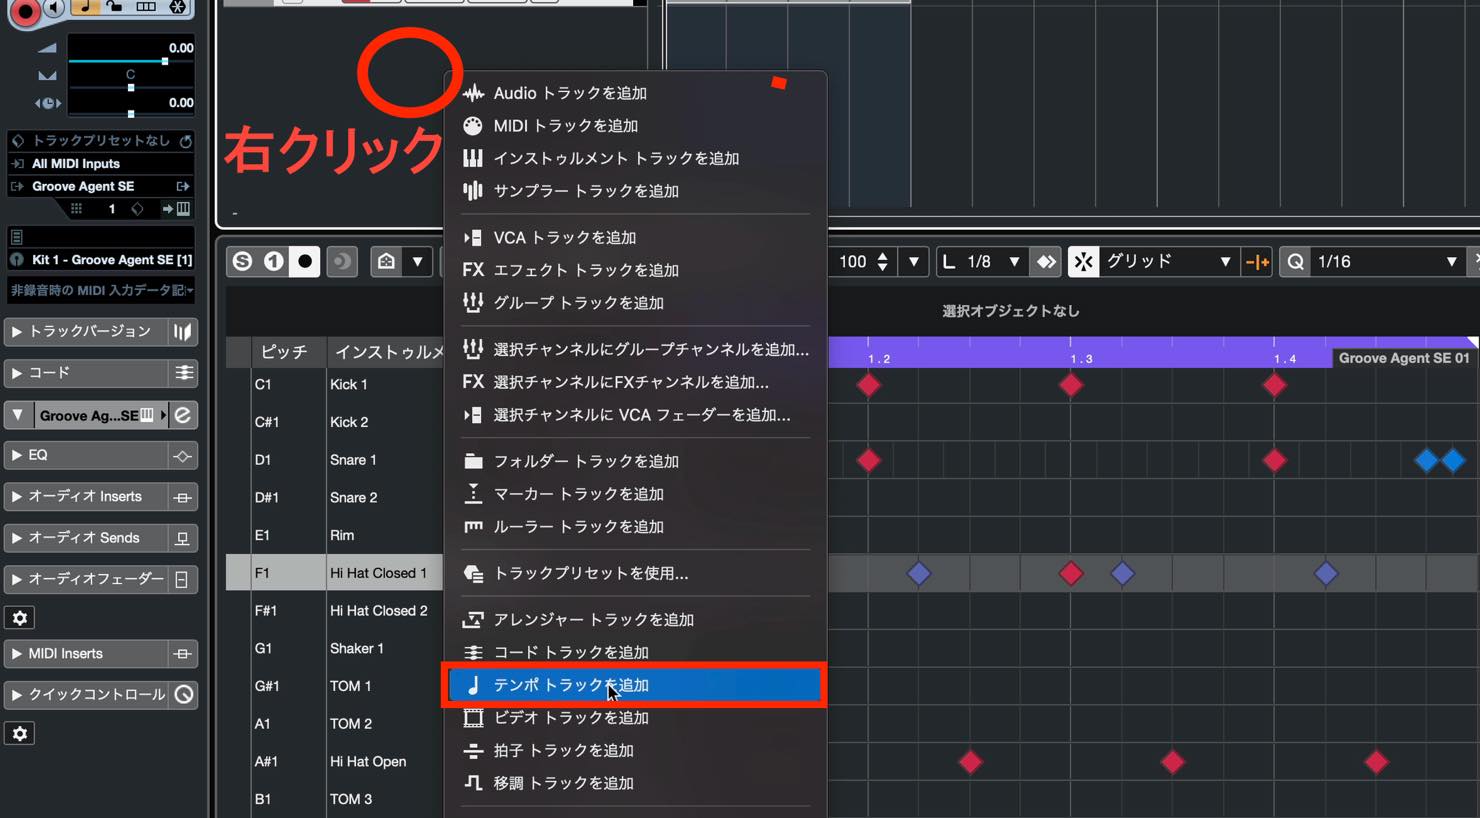Image resolution: width=1480 pixels, height=818 pixels.
Task: Open the 非録音時の MIDI 入力データ dropdown
Action: [101, 290]
